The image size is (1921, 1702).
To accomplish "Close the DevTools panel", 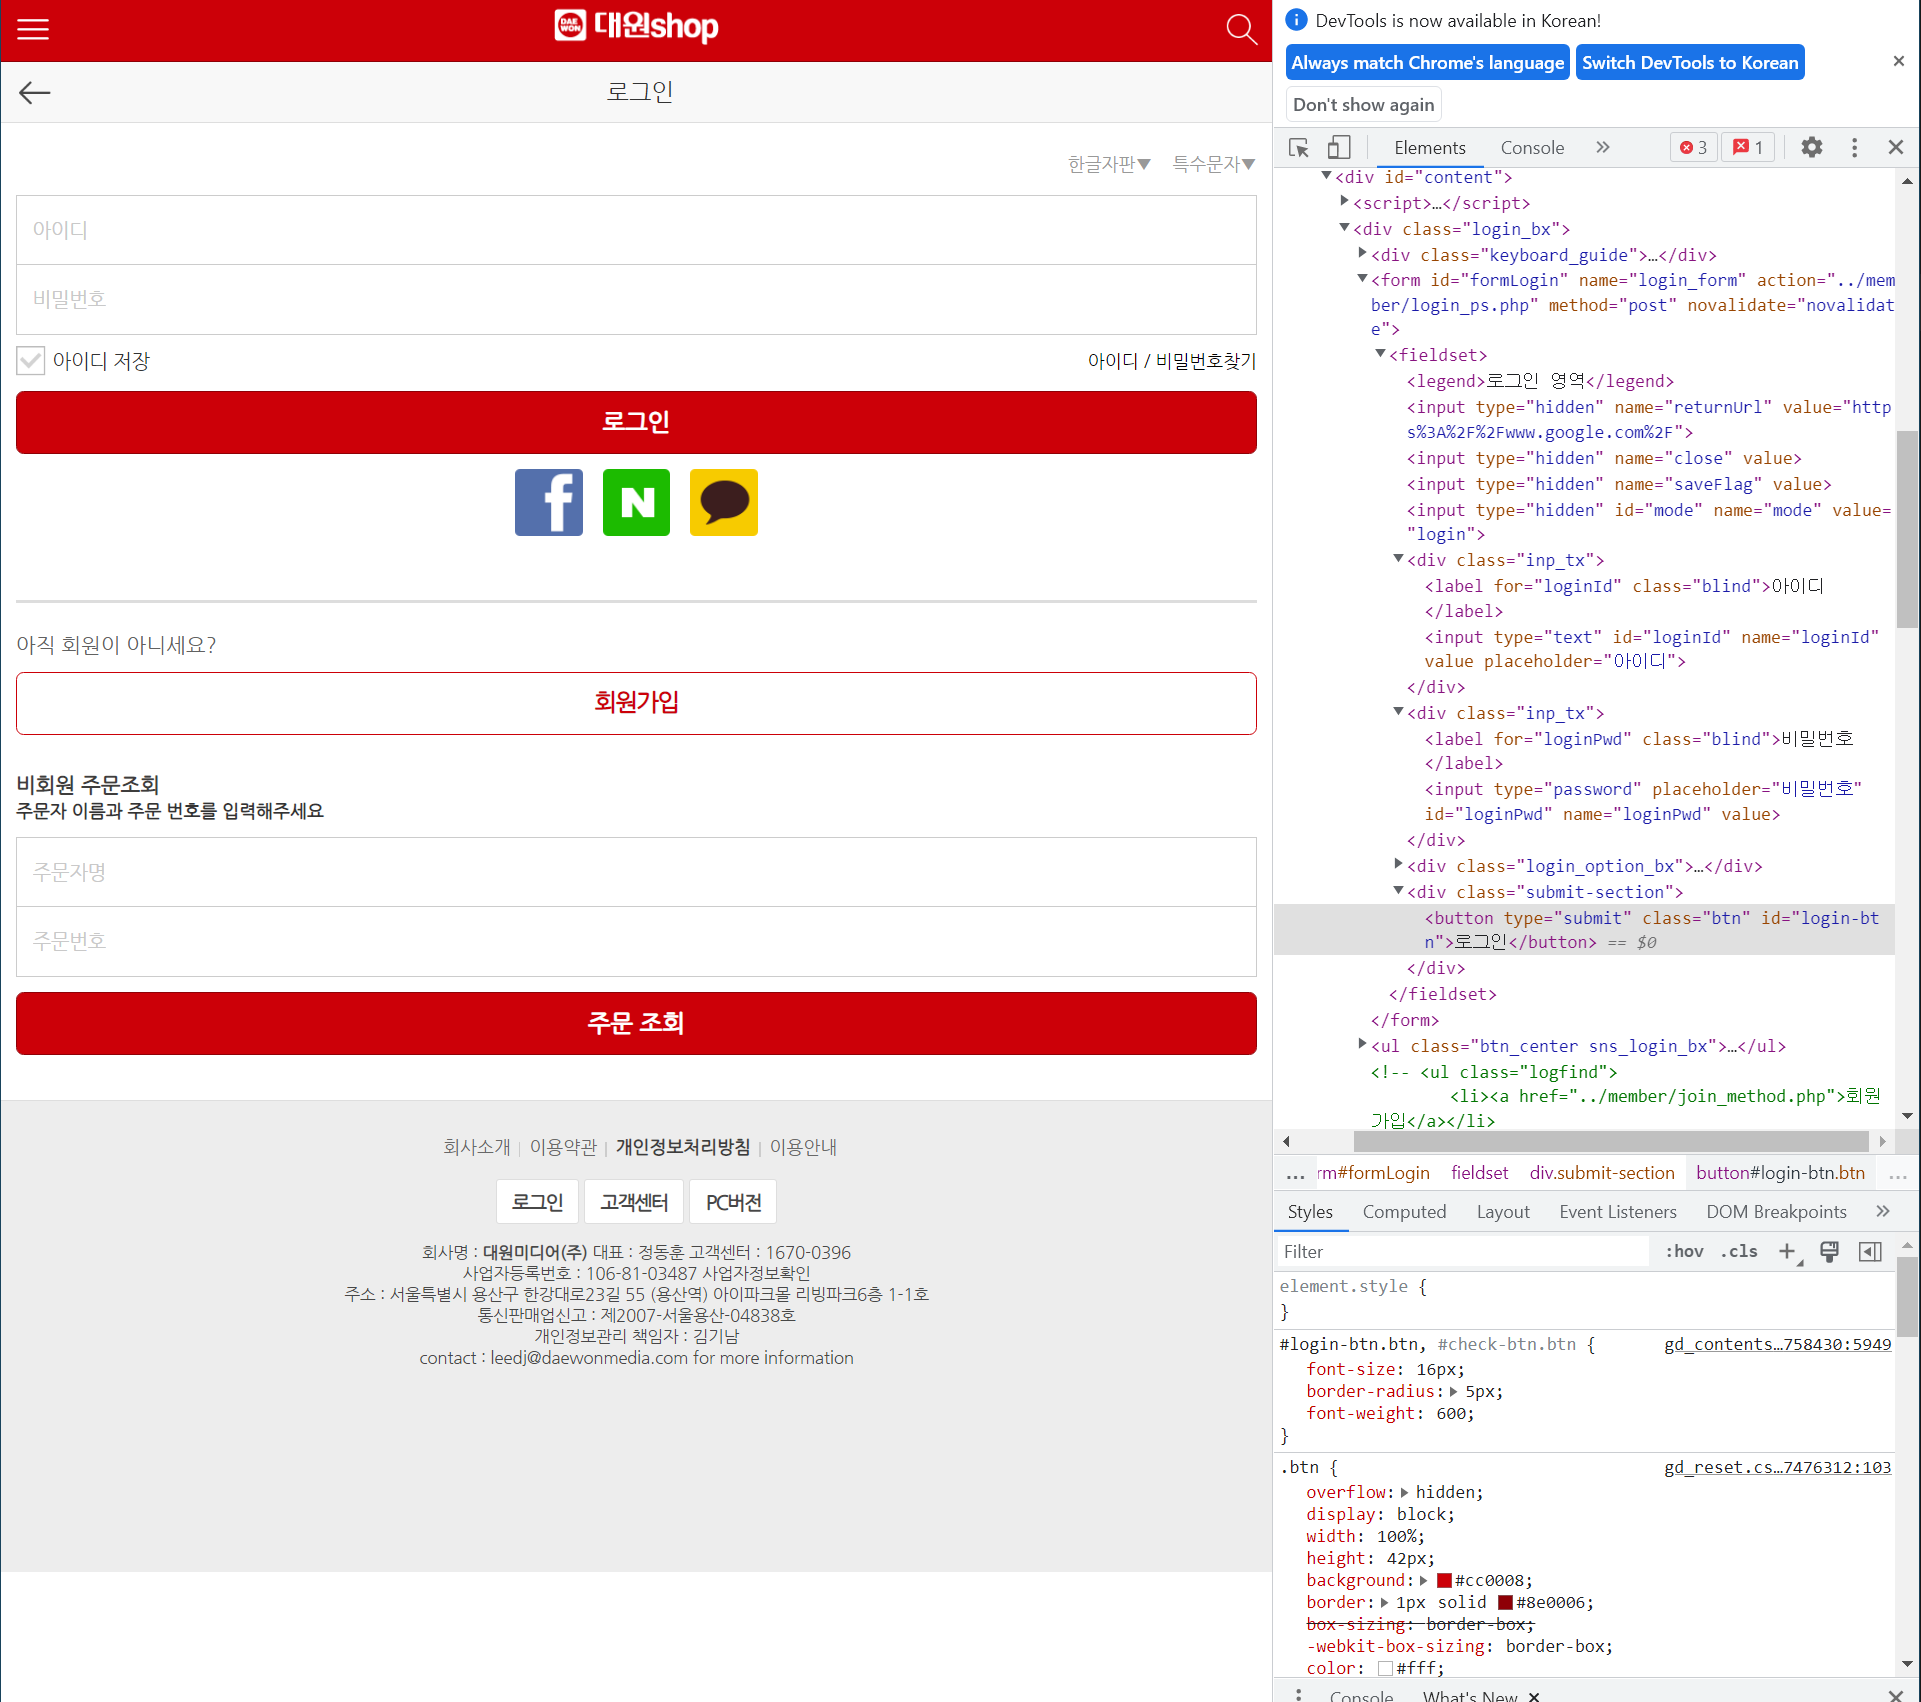I will [x=1895, y=147].
